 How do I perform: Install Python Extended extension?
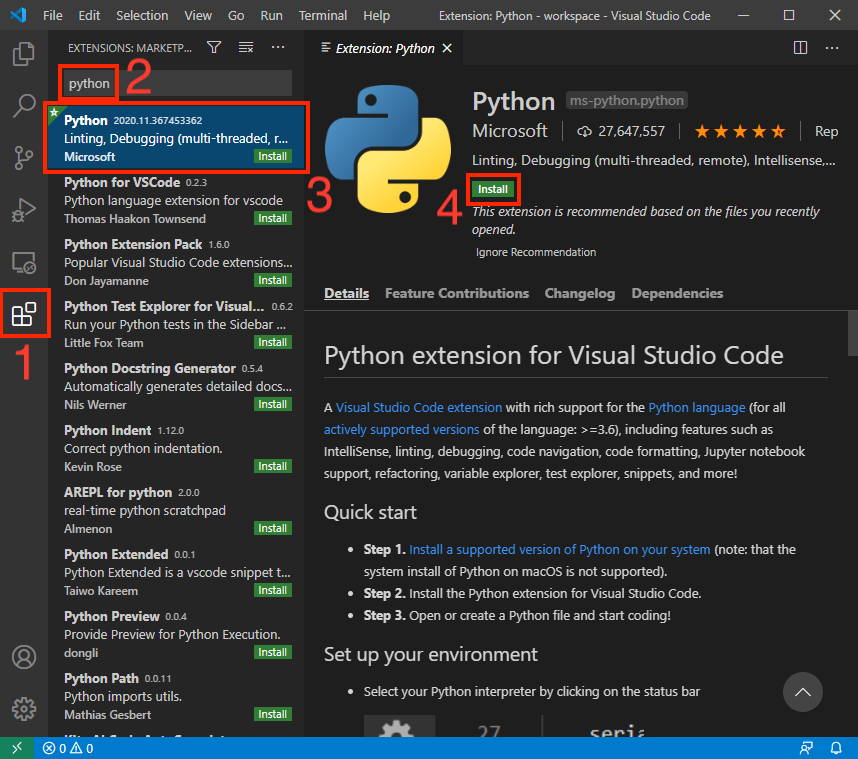pos(273,590)
